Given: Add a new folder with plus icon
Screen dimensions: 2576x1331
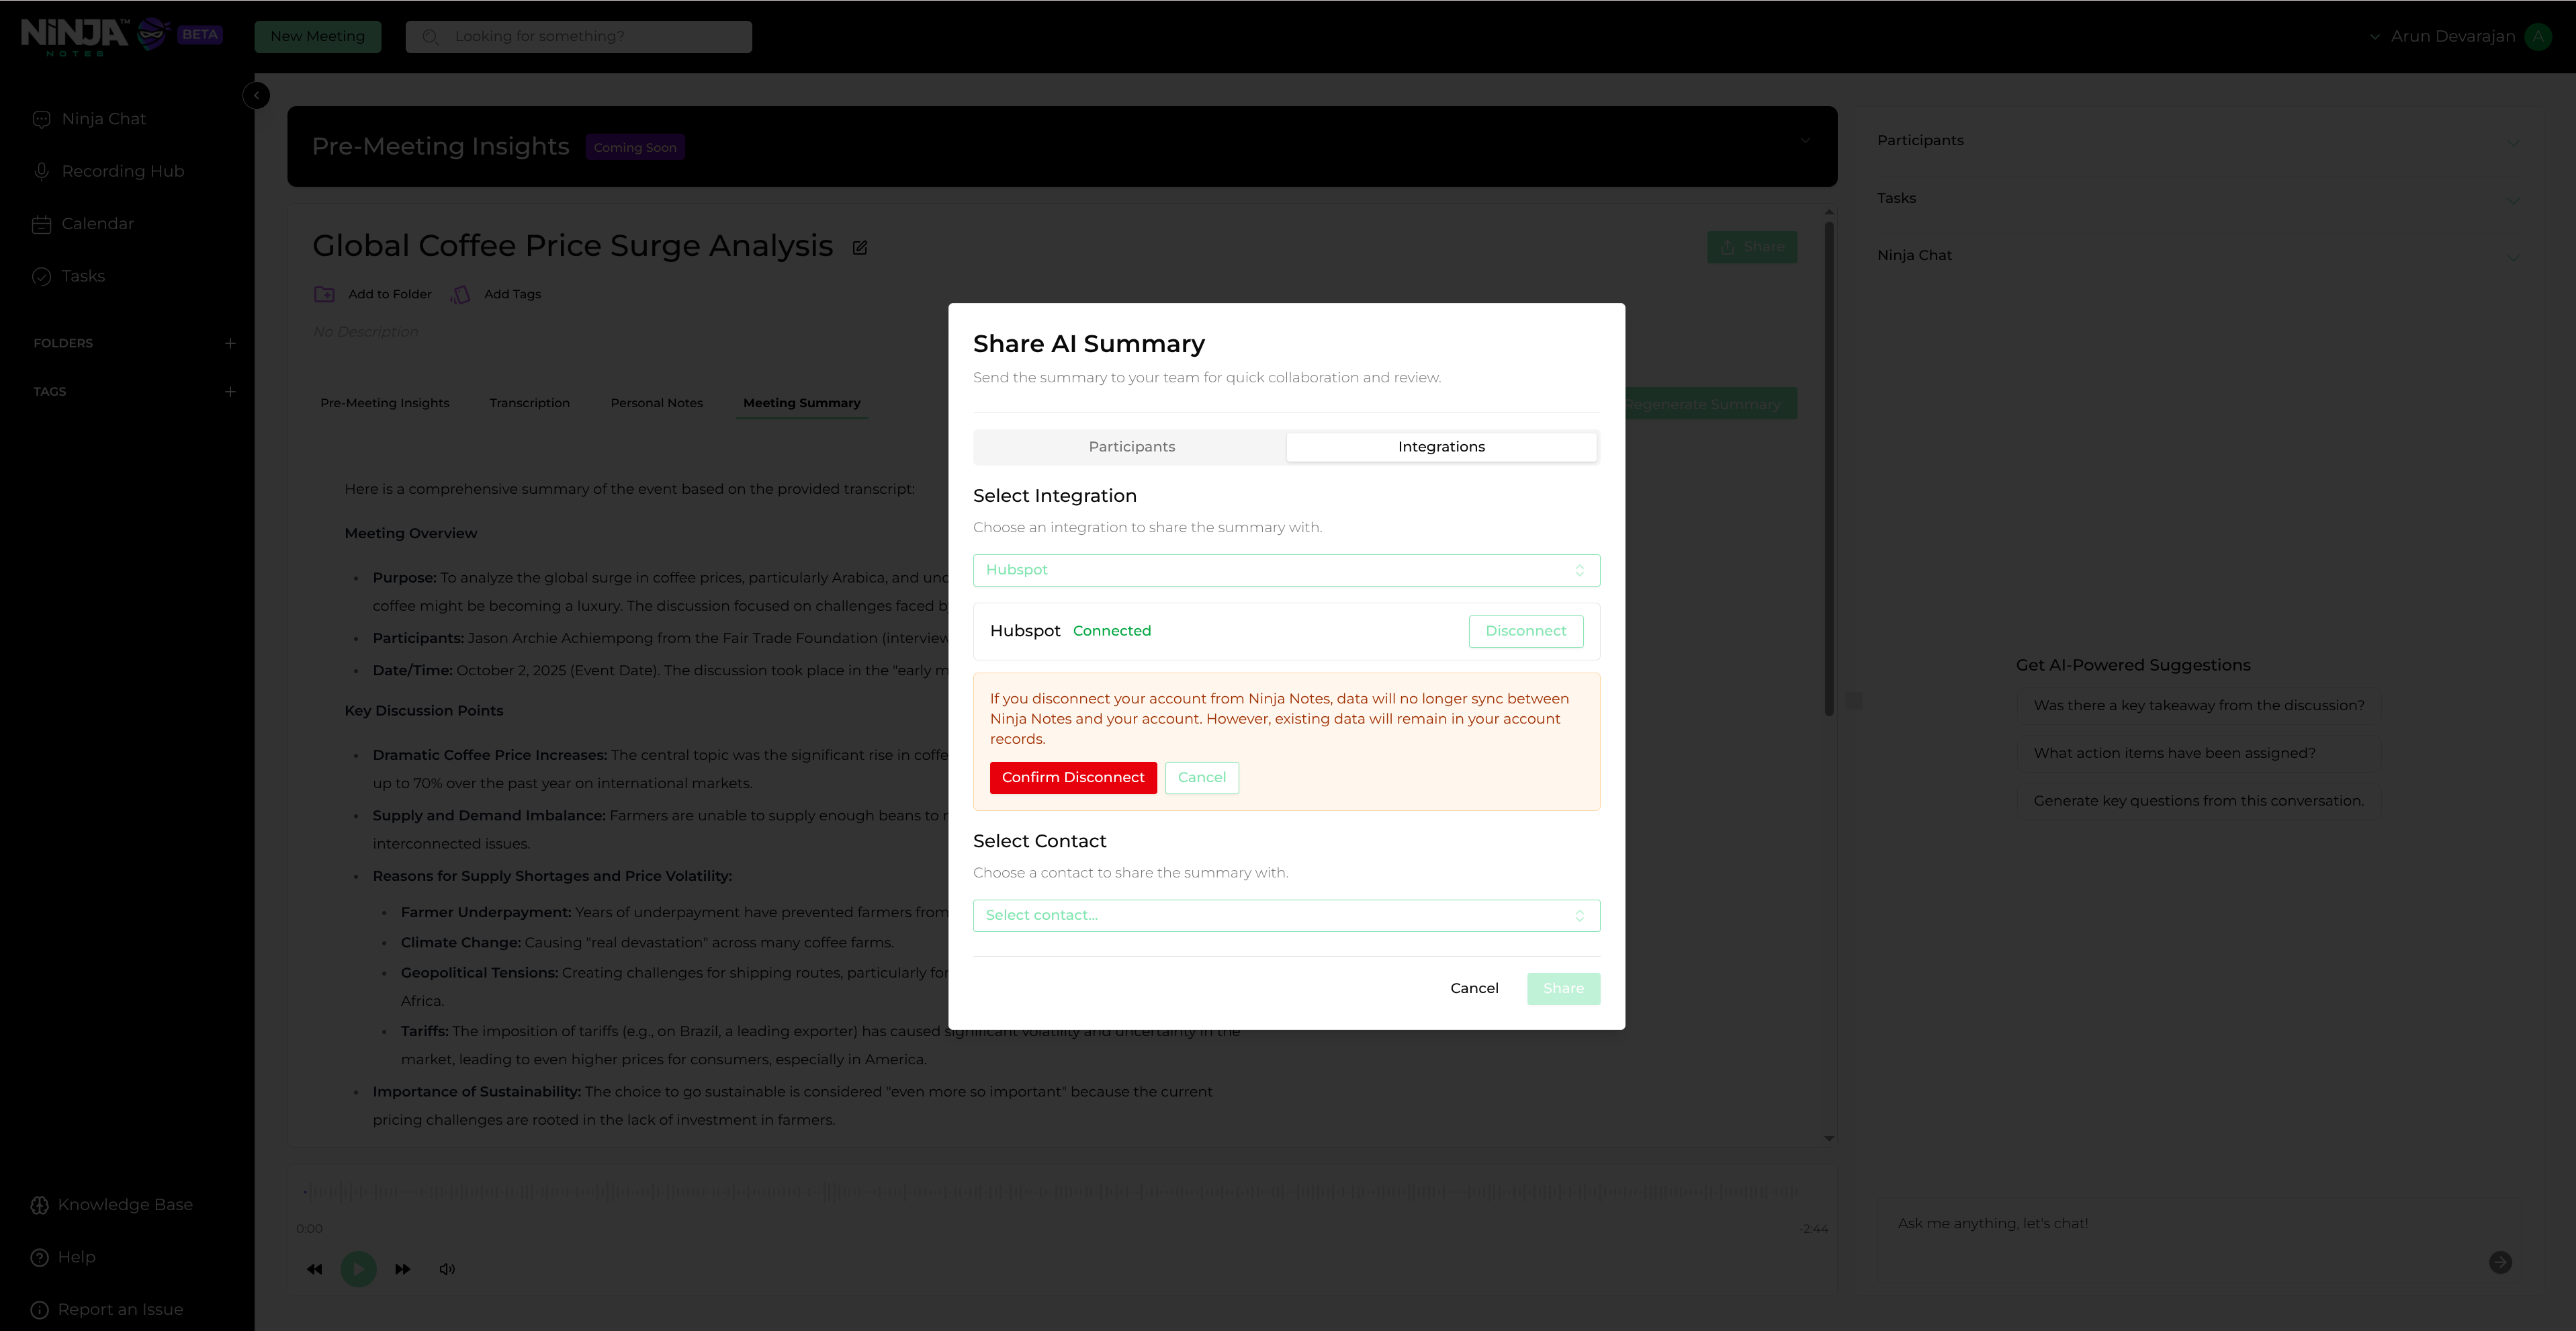Looking at the screenshot, I should pos(230,343).
